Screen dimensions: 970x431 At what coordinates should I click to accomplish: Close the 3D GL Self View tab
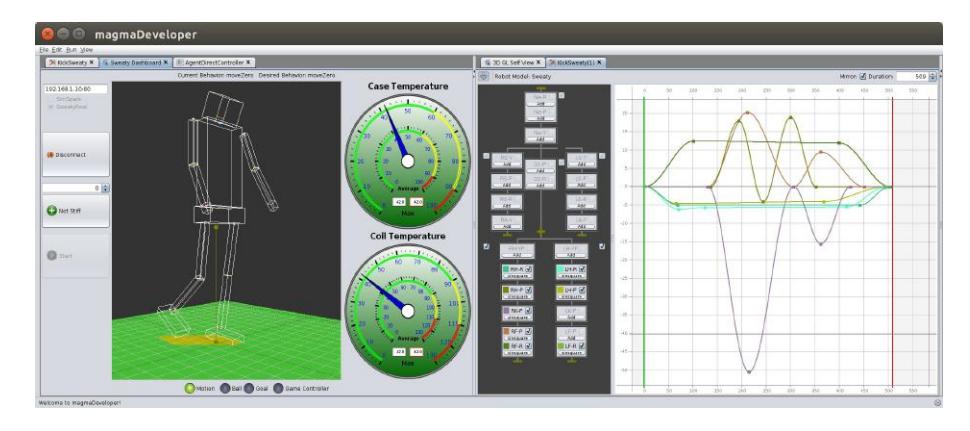[538, 62]
